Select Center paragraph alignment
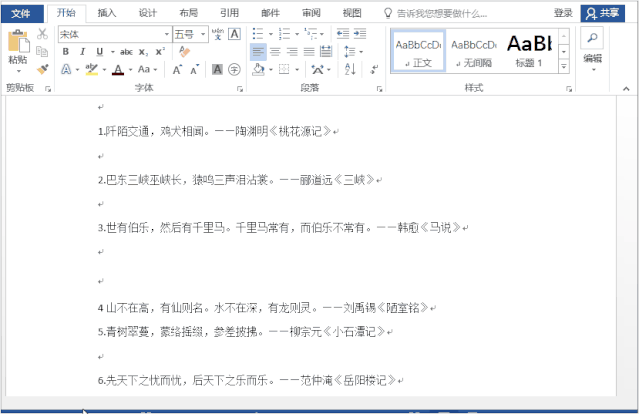The height and width of the screenshot is (414, 639). click(275, 52)
